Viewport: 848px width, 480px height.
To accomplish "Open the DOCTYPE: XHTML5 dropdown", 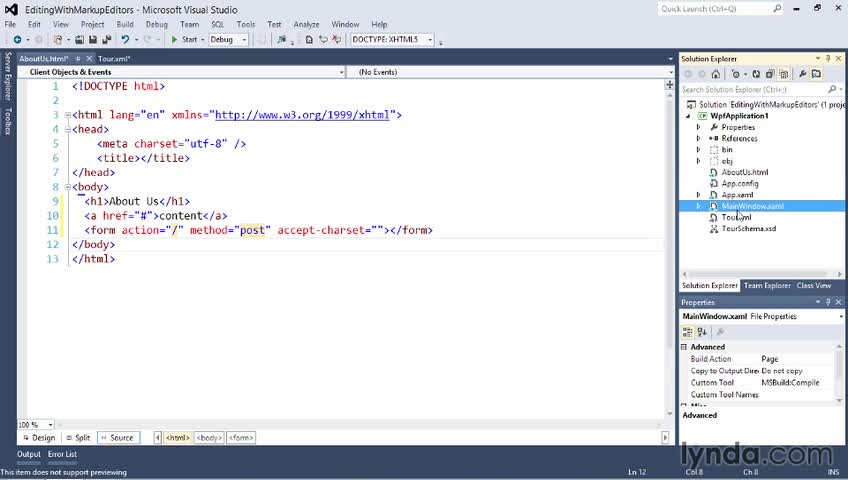I will tap(430, 39).
